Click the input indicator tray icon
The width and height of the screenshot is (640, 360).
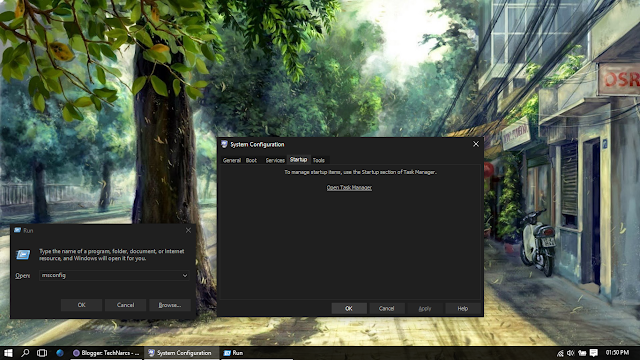(x=582, y=353)
